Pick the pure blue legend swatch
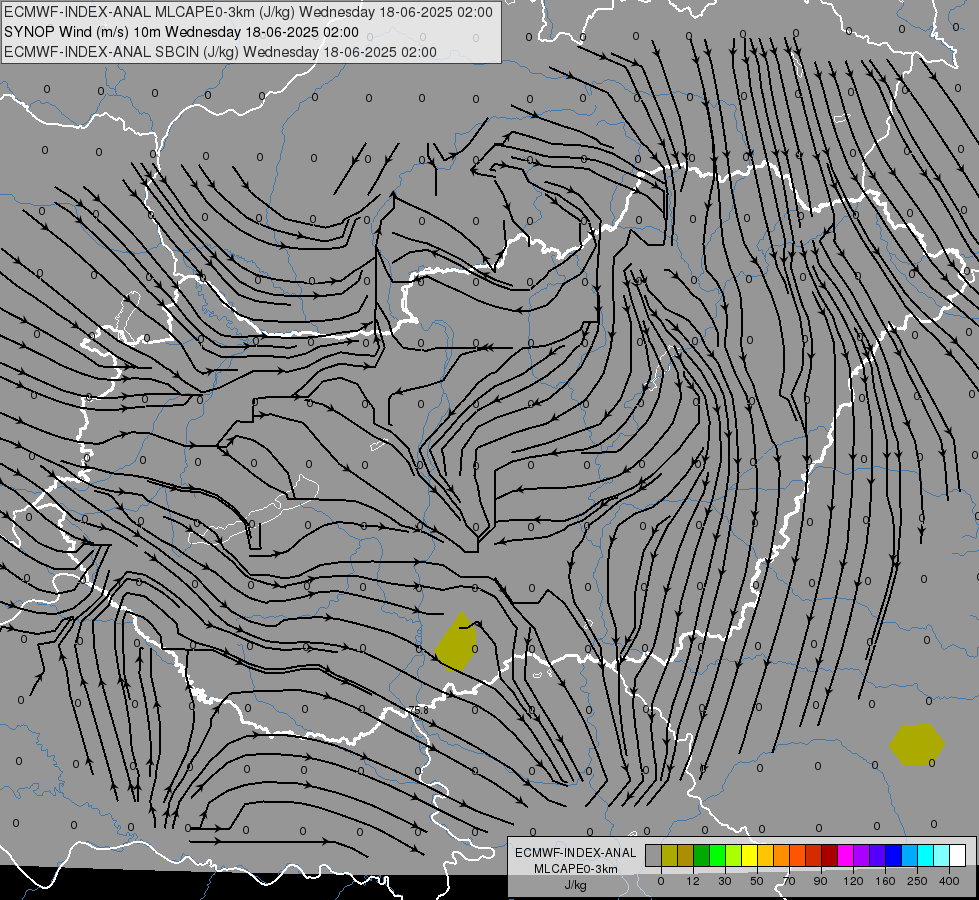The width and height of the screenshot is (979, 900). click(x=894, y=855)
